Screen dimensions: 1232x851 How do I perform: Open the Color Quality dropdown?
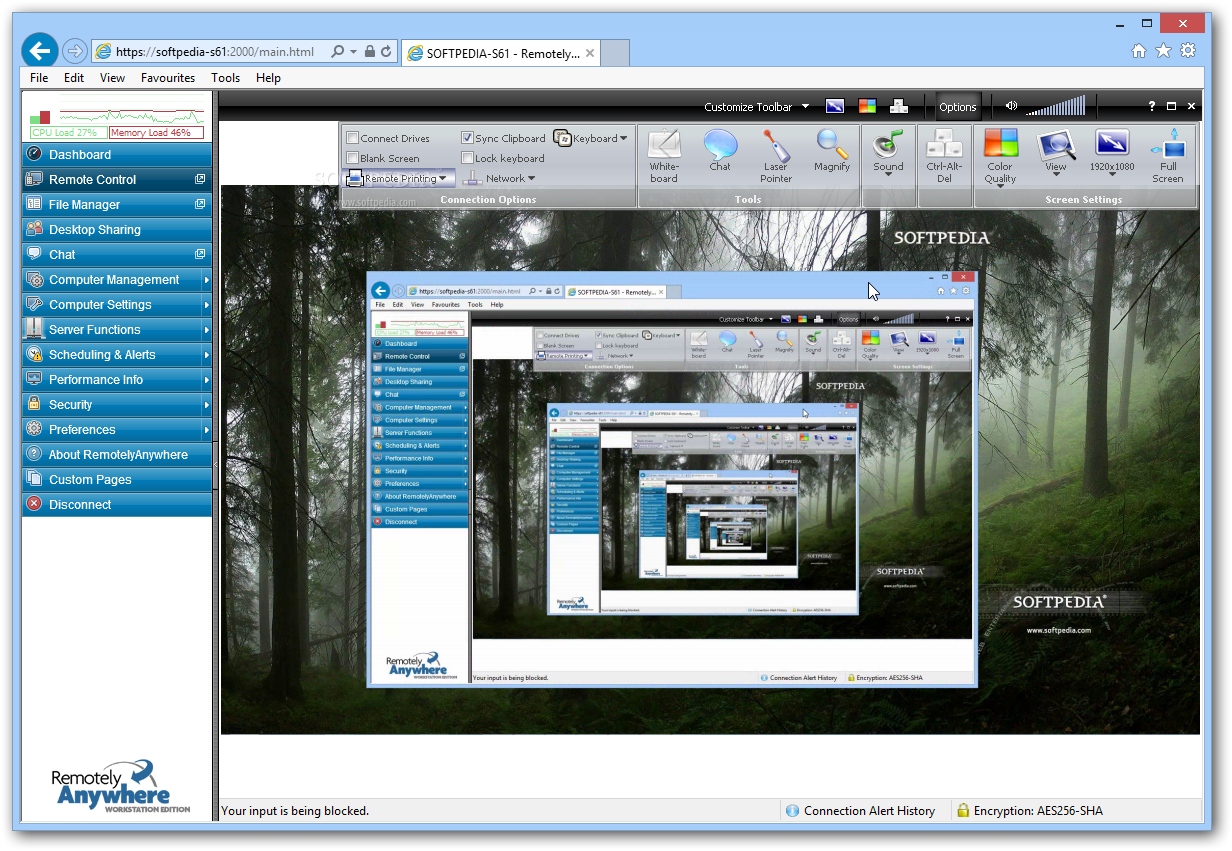(x=1000, y=157)
